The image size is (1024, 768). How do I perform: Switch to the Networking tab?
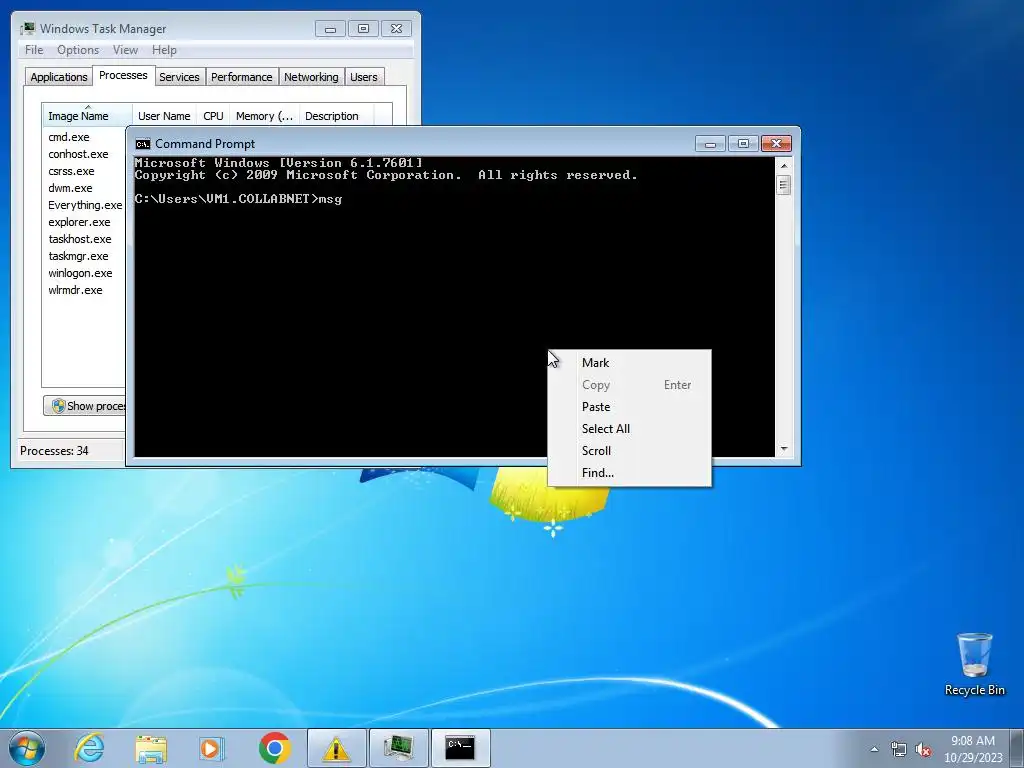[311, 77]
